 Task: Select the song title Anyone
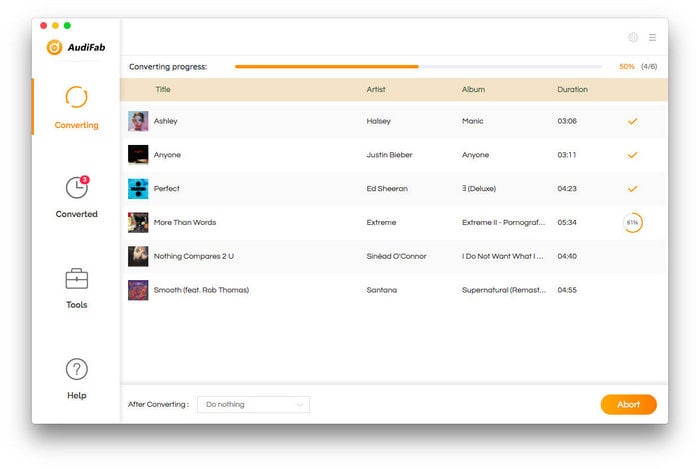point(167,155)
